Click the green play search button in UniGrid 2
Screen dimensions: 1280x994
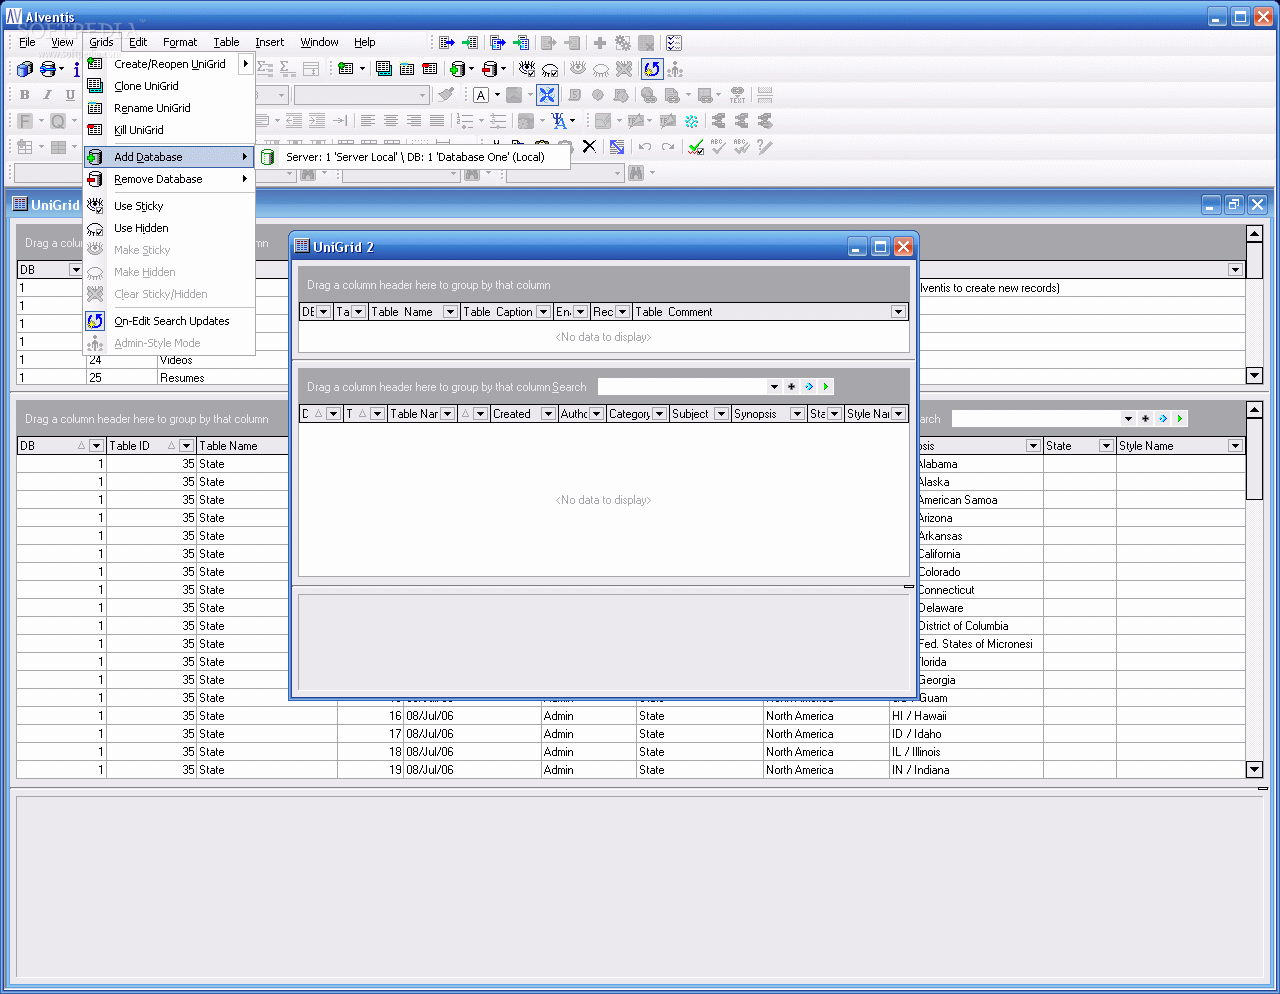(825, 387)
